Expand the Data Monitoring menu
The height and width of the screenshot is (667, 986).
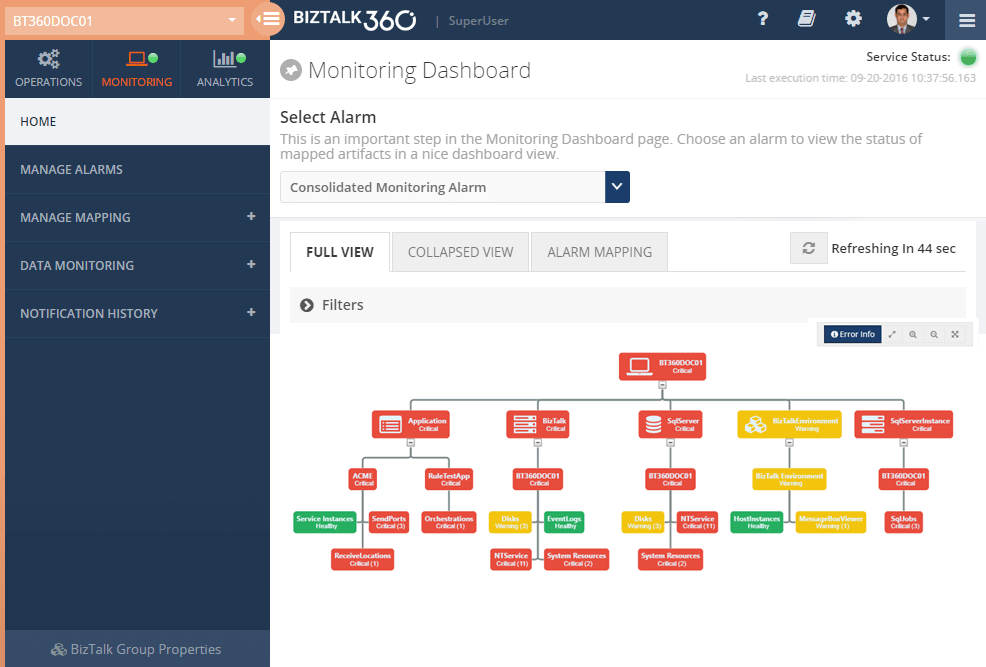[x=251, y=264]
